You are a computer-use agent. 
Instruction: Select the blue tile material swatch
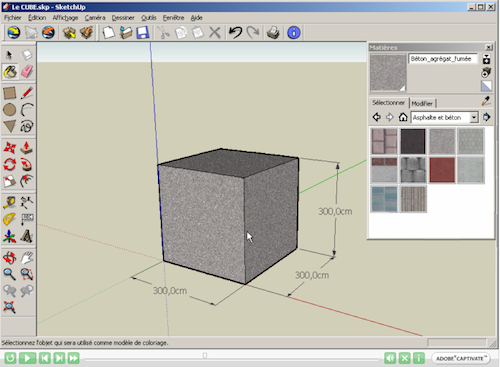pyautogui.click(x=384, y=199)
